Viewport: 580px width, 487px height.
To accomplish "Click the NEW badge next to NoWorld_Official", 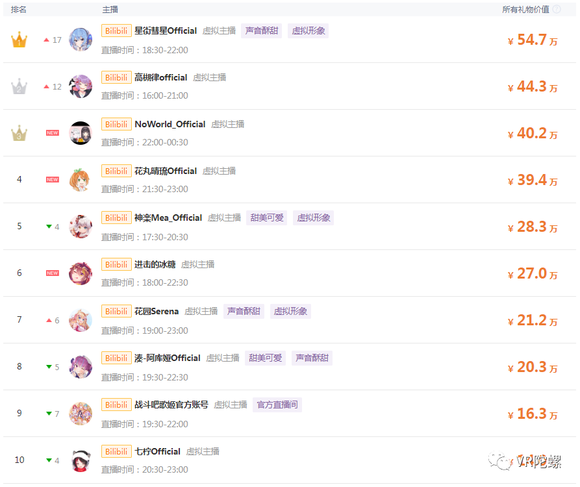I will click(x=52, y=133).
